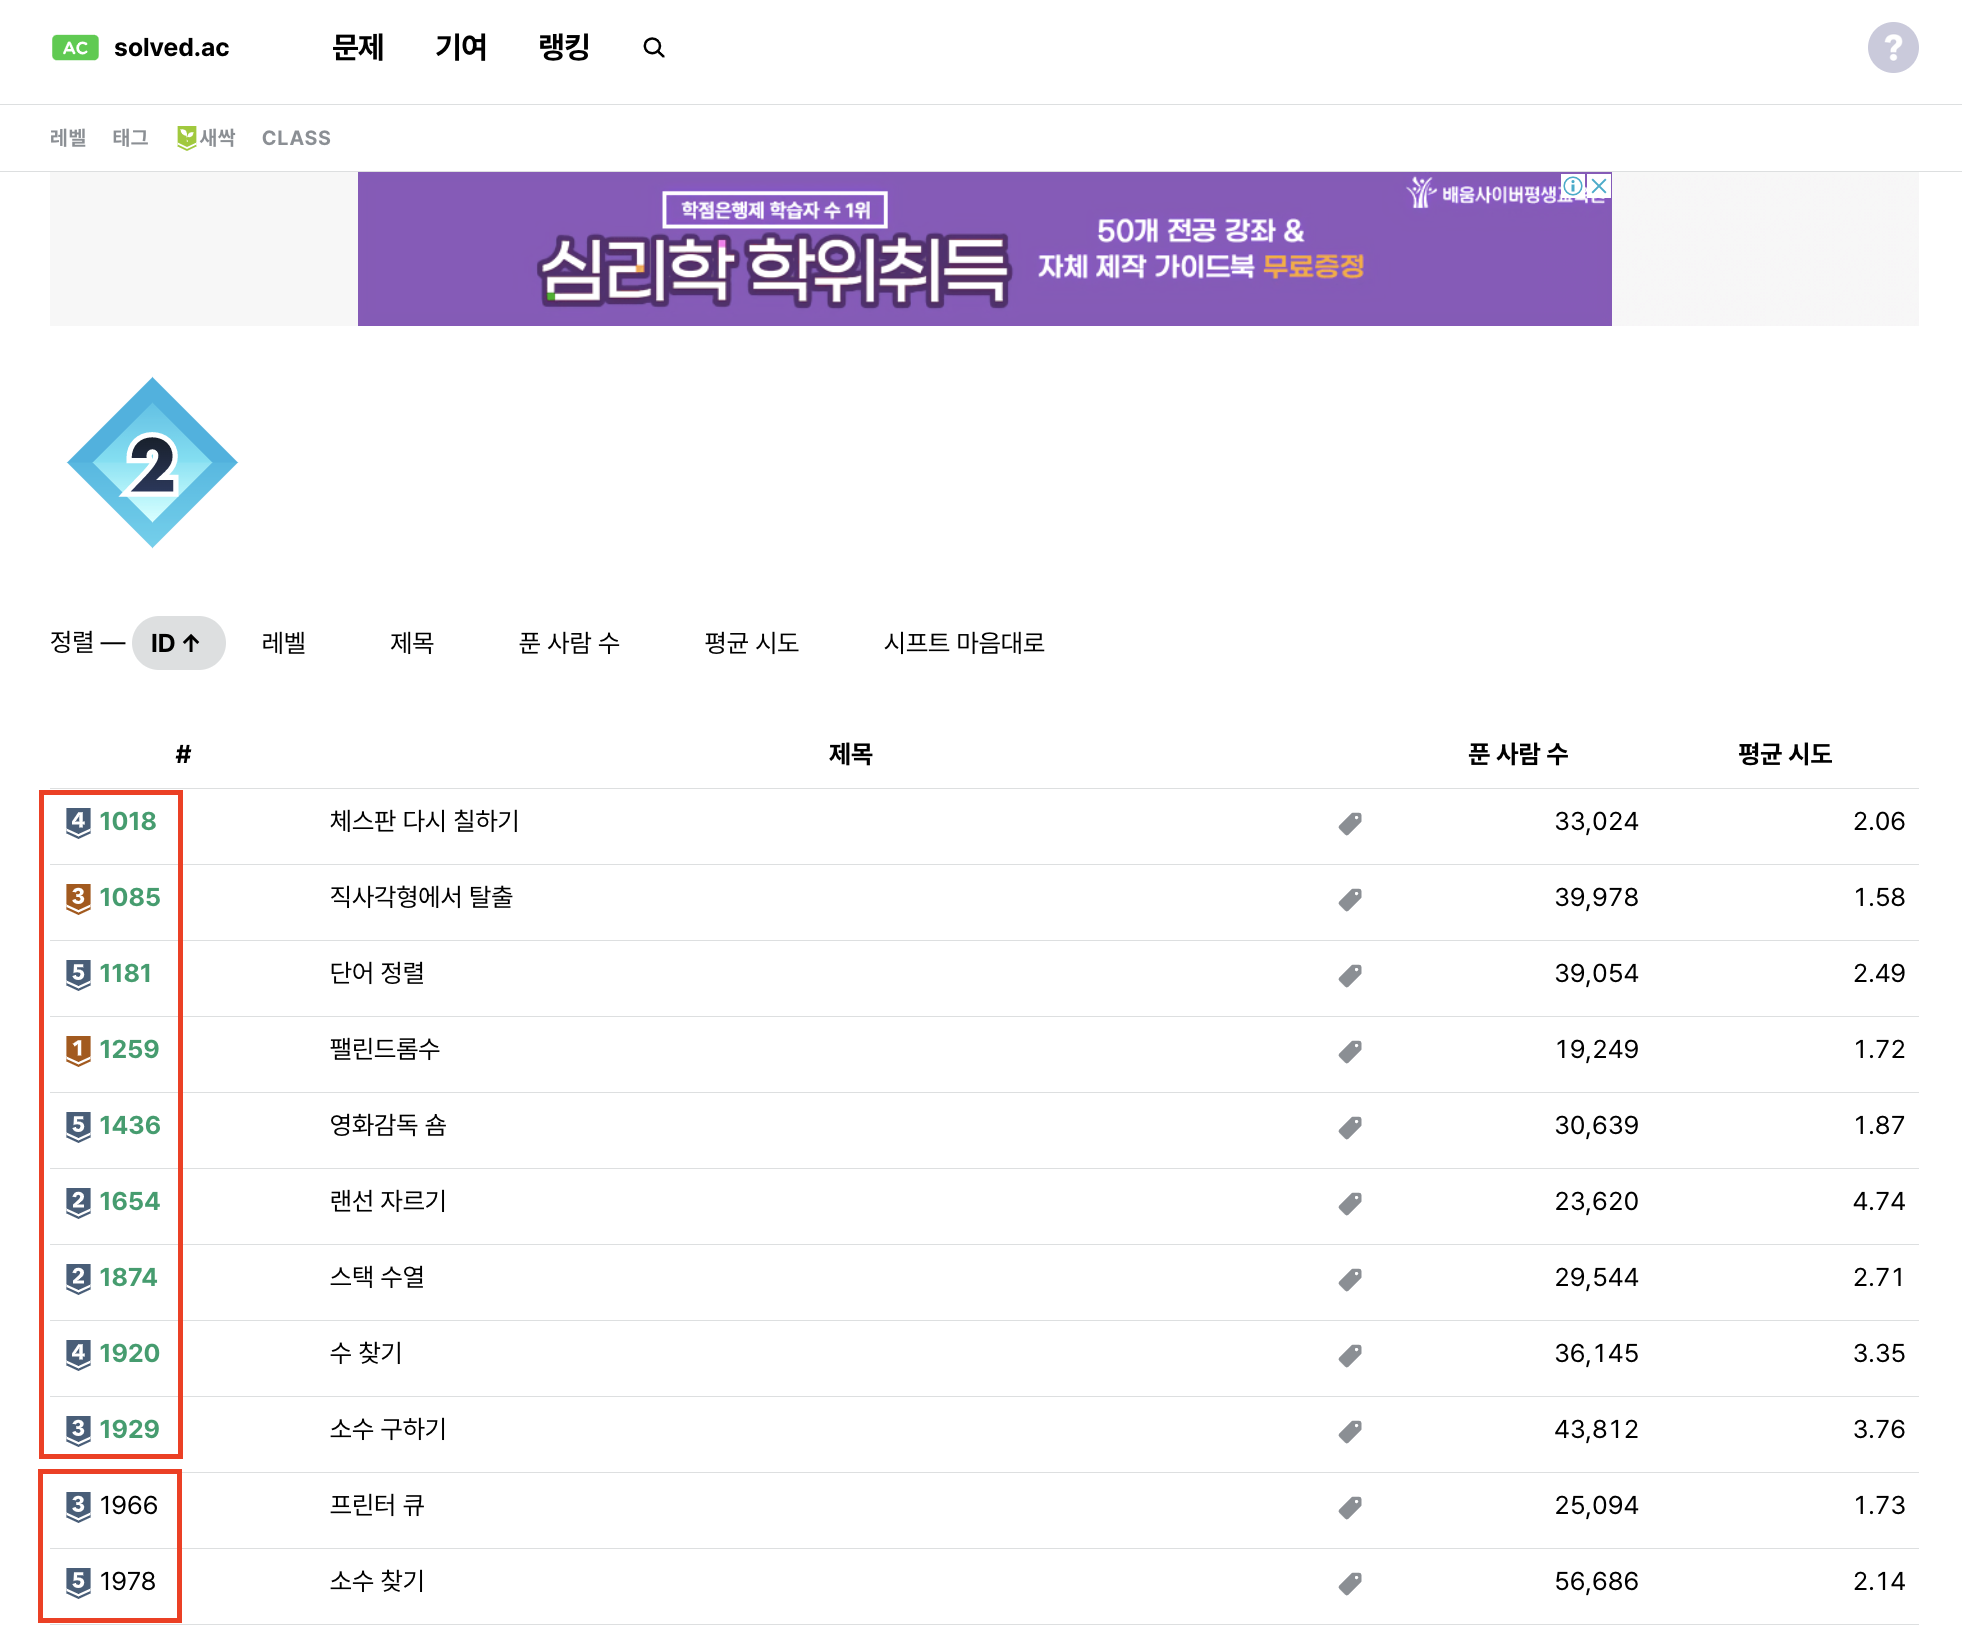This screenshot has height=1636, width=1962.
Task: Select 시프트 마음대로 random sort
Action: 964,643
